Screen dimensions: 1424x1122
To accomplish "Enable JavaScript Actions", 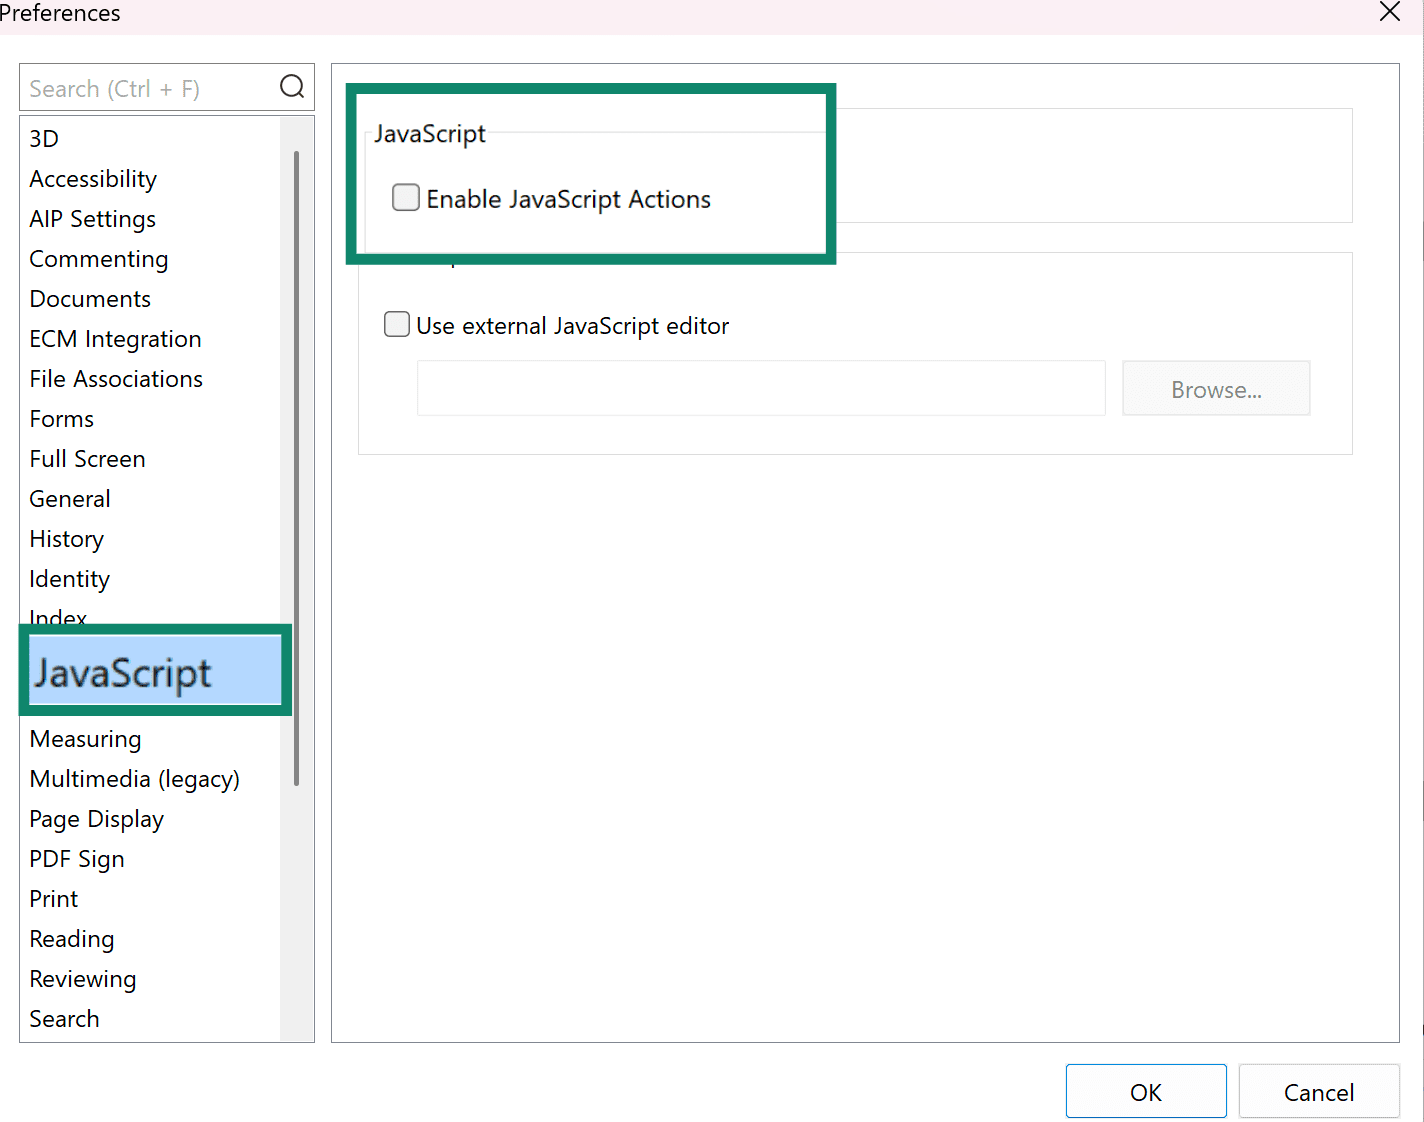I will coord(405,197).
